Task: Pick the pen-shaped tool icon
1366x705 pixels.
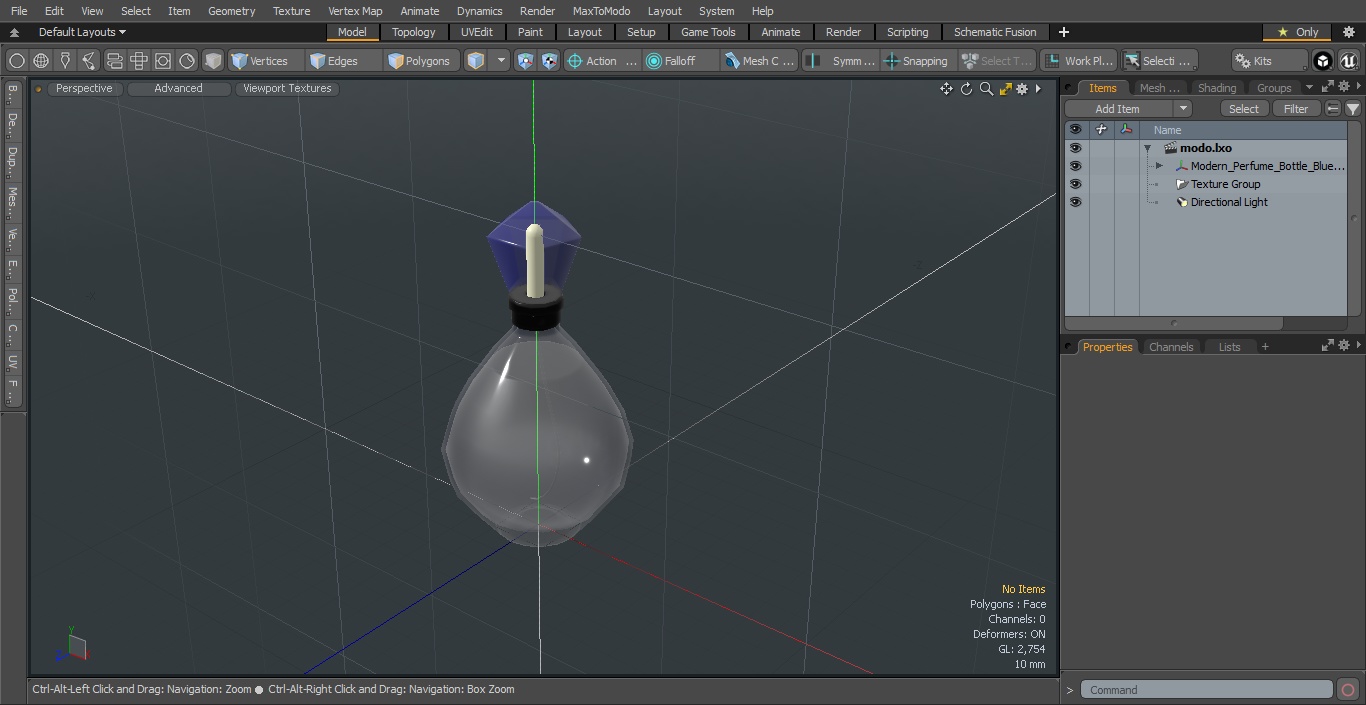Action: pos(65,61)
